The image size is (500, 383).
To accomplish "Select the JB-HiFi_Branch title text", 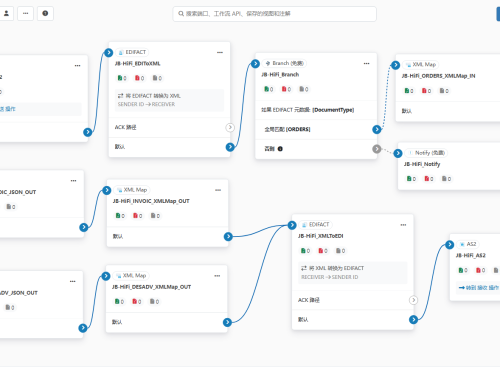I will [280, 75].
